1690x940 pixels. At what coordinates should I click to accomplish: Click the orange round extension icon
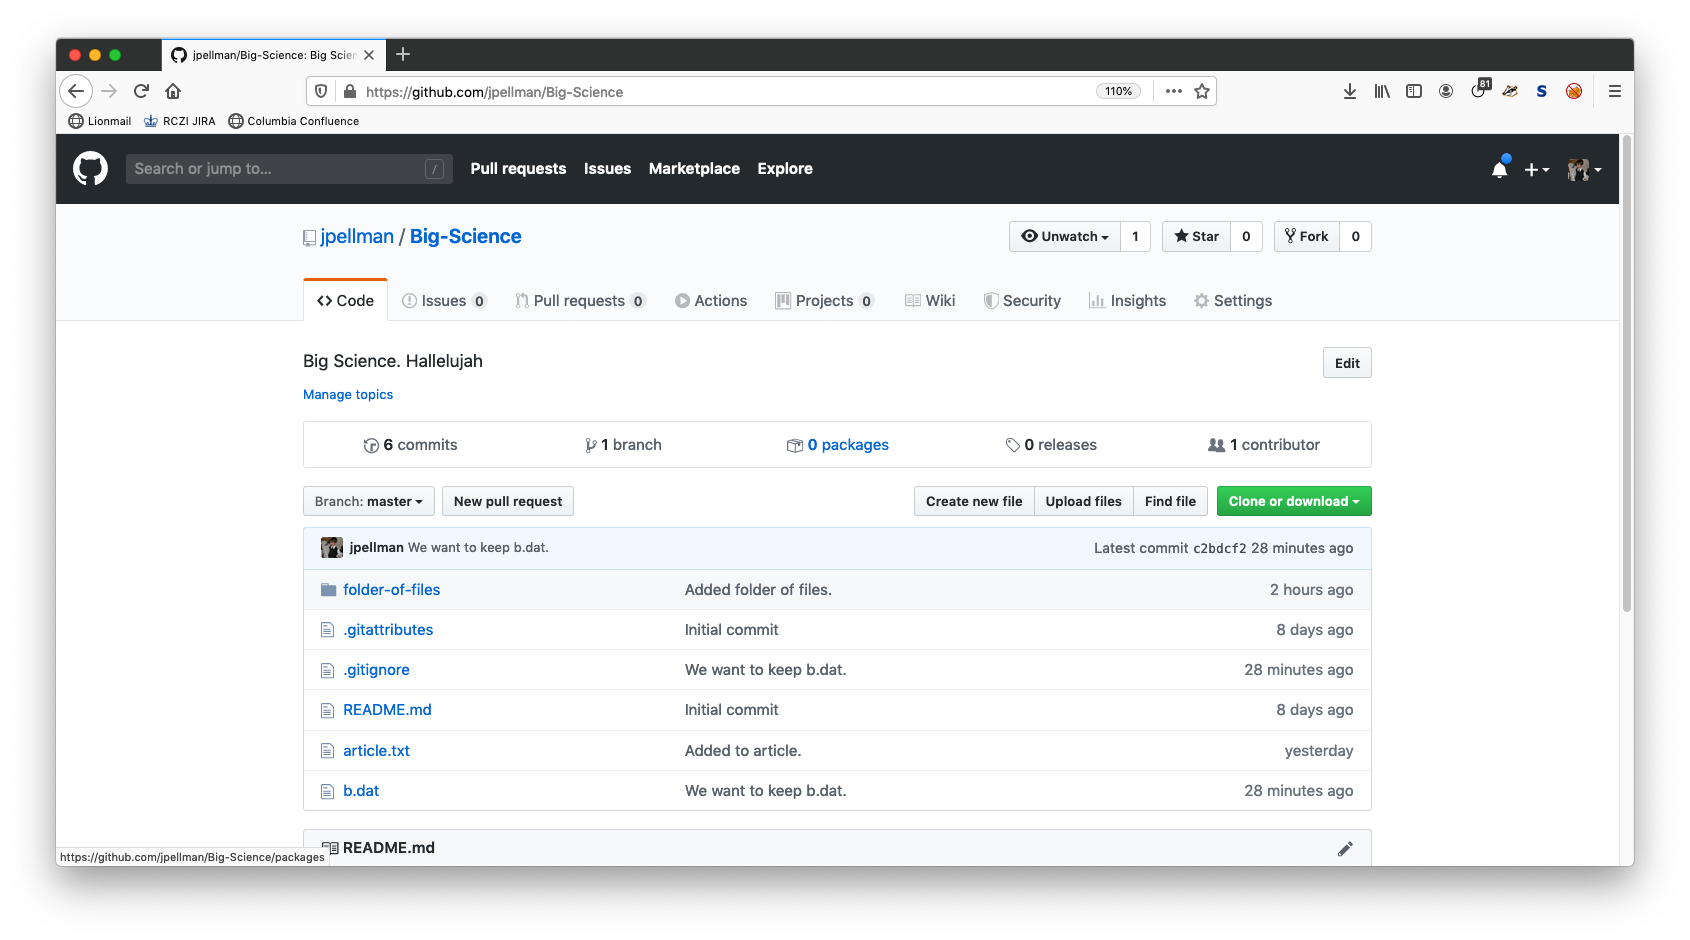[1574, 91]
